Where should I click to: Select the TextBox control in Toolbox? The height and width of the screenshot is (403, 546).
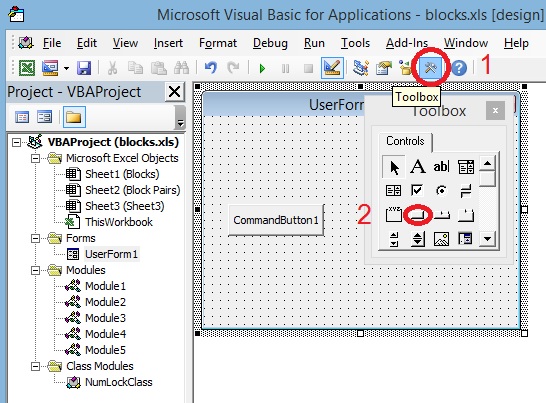point(441,167)
